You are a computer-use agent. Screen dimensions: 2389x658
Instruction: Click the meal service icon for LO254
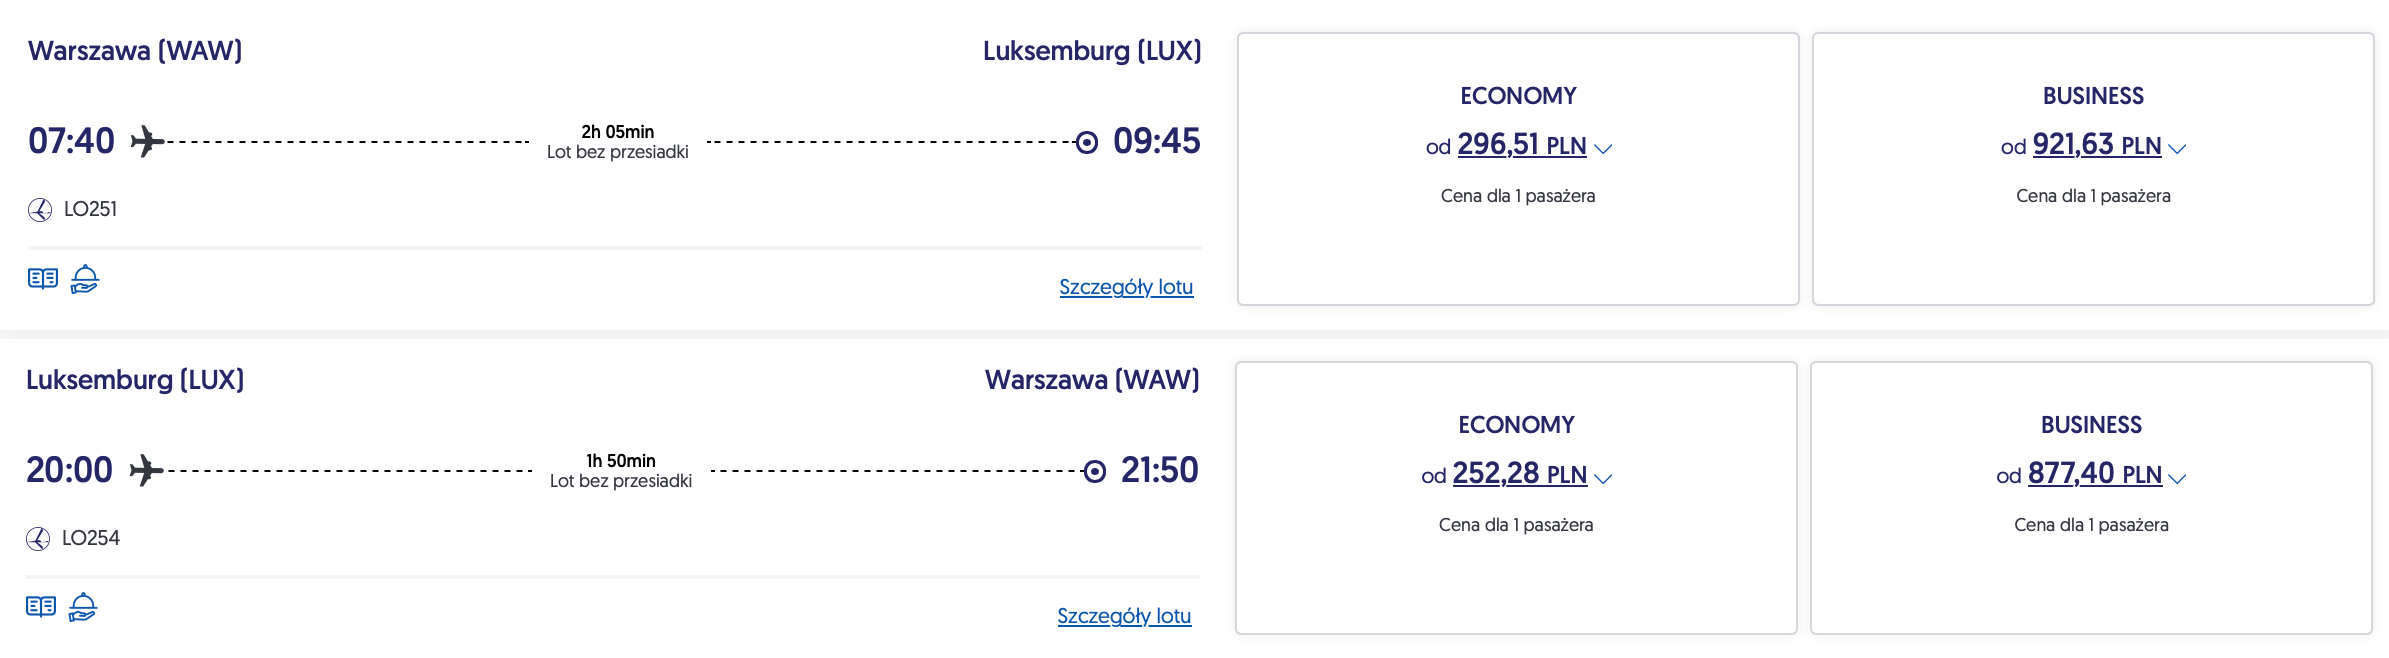pos(83,607)
